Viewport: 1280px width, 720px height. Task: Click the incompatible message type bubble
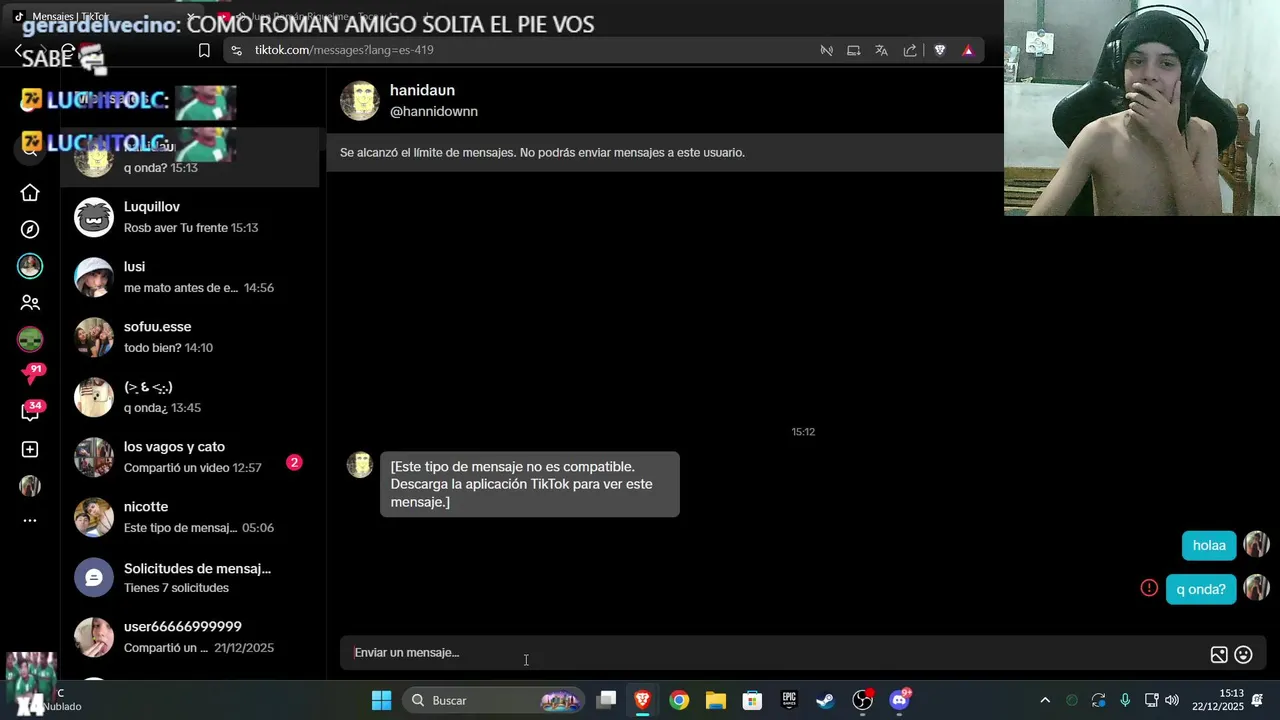(529, 484)
